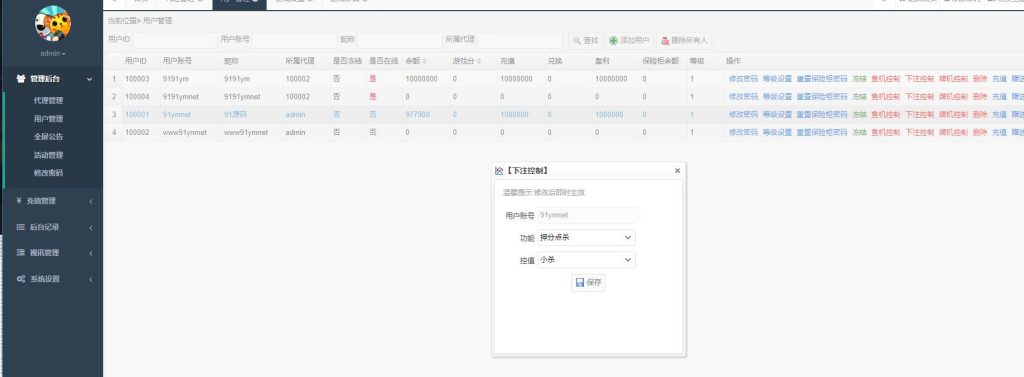Expand the 视讯管理 sidebar section
The height and width of the screenshot is (377, 1024).
click(52, 253)
